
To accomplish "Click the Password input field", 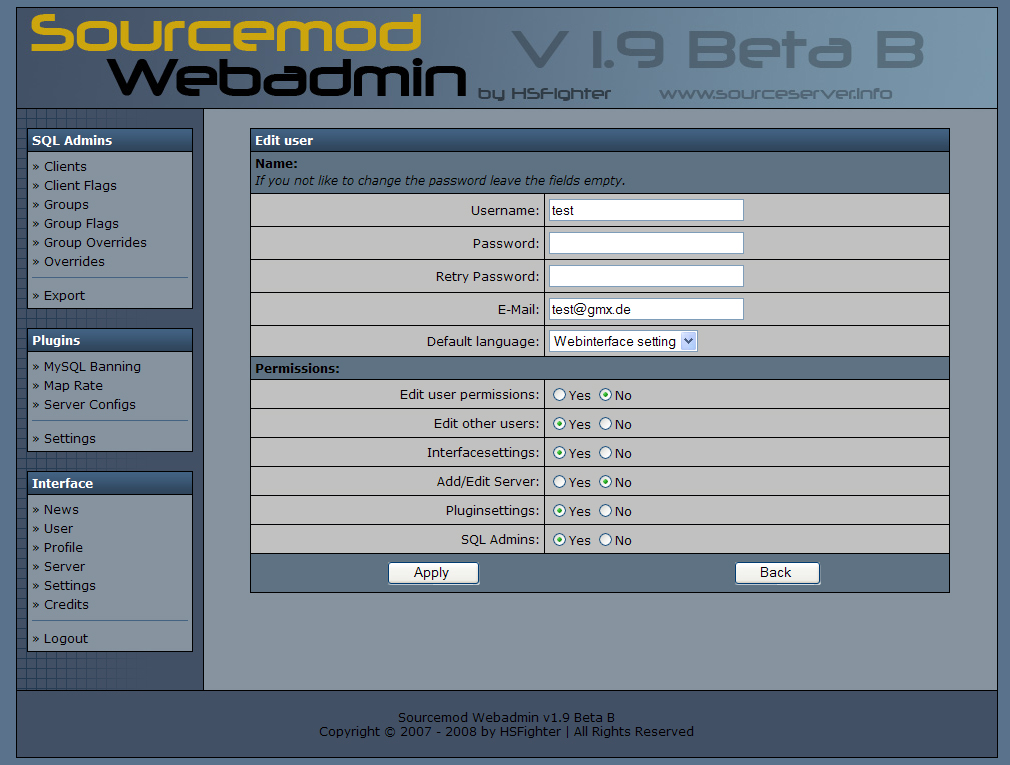I will point(646,243).
